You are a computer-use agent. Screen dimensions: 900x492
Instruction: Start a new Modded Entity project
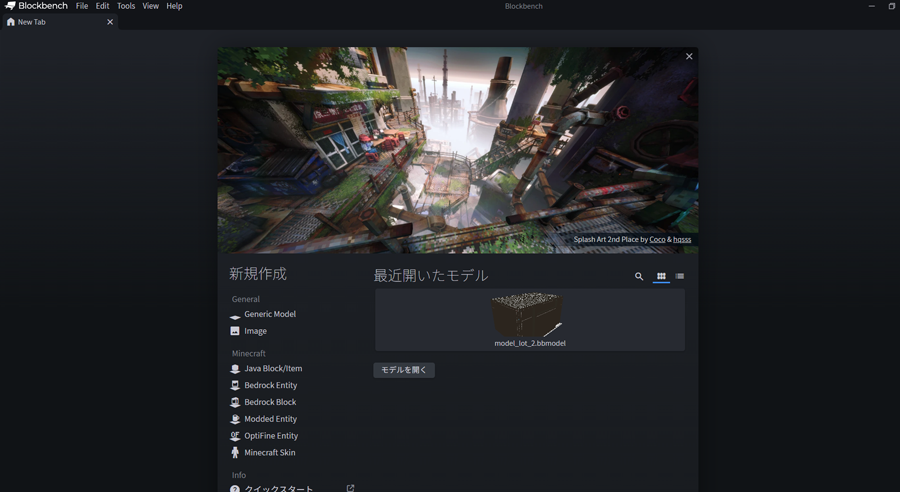pos(270,419)
